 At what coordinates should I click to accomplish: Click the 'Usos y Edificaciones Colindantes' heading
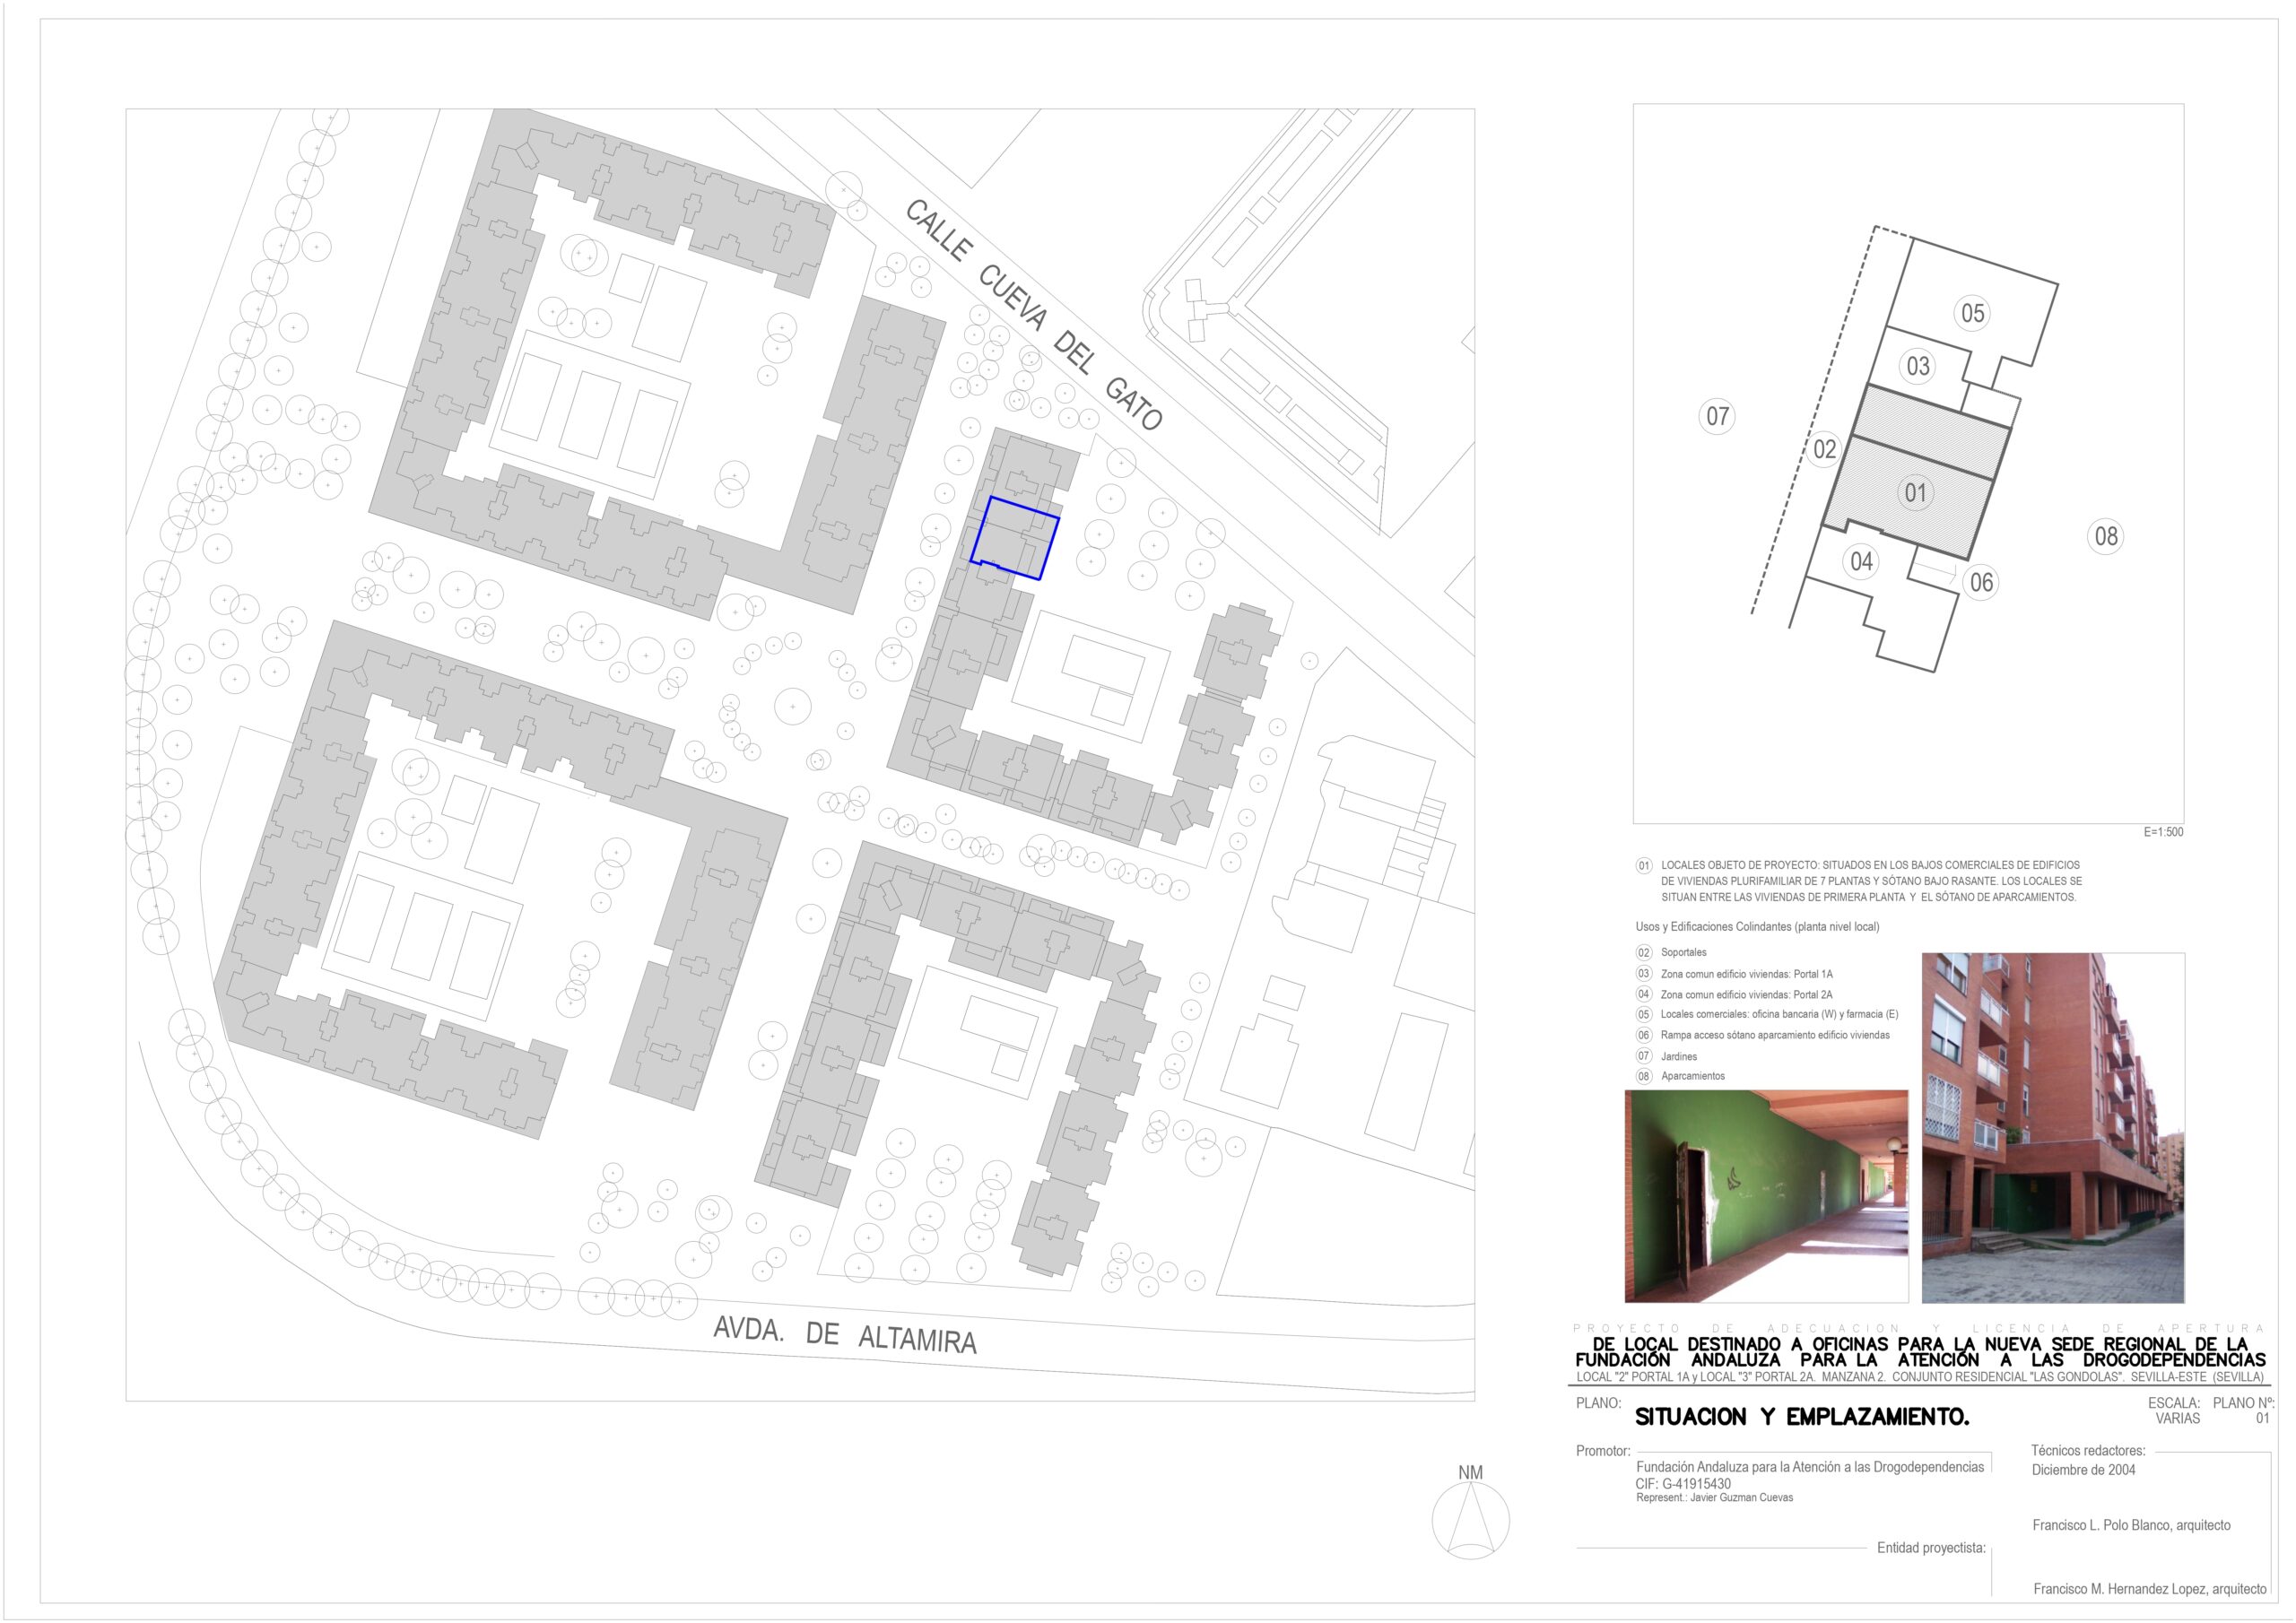click(x=1757, y=927)
